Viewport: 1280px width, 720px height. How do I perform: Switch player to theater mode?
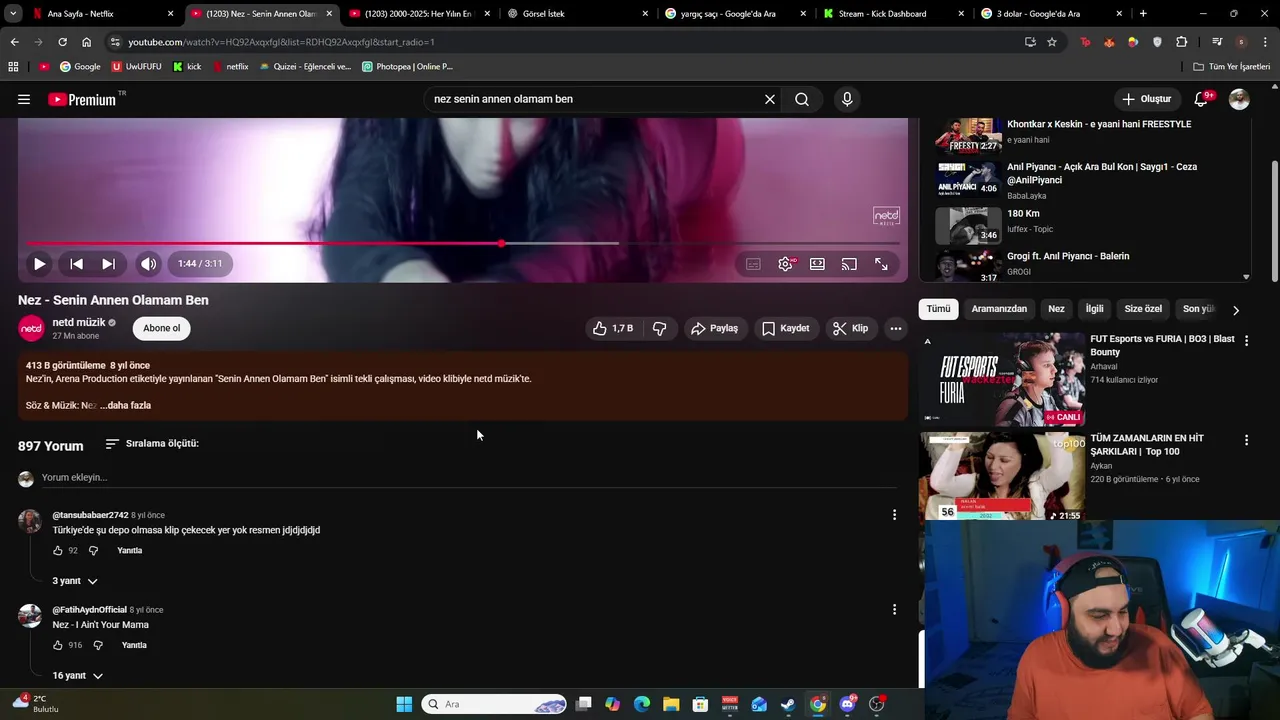[817, 264]
